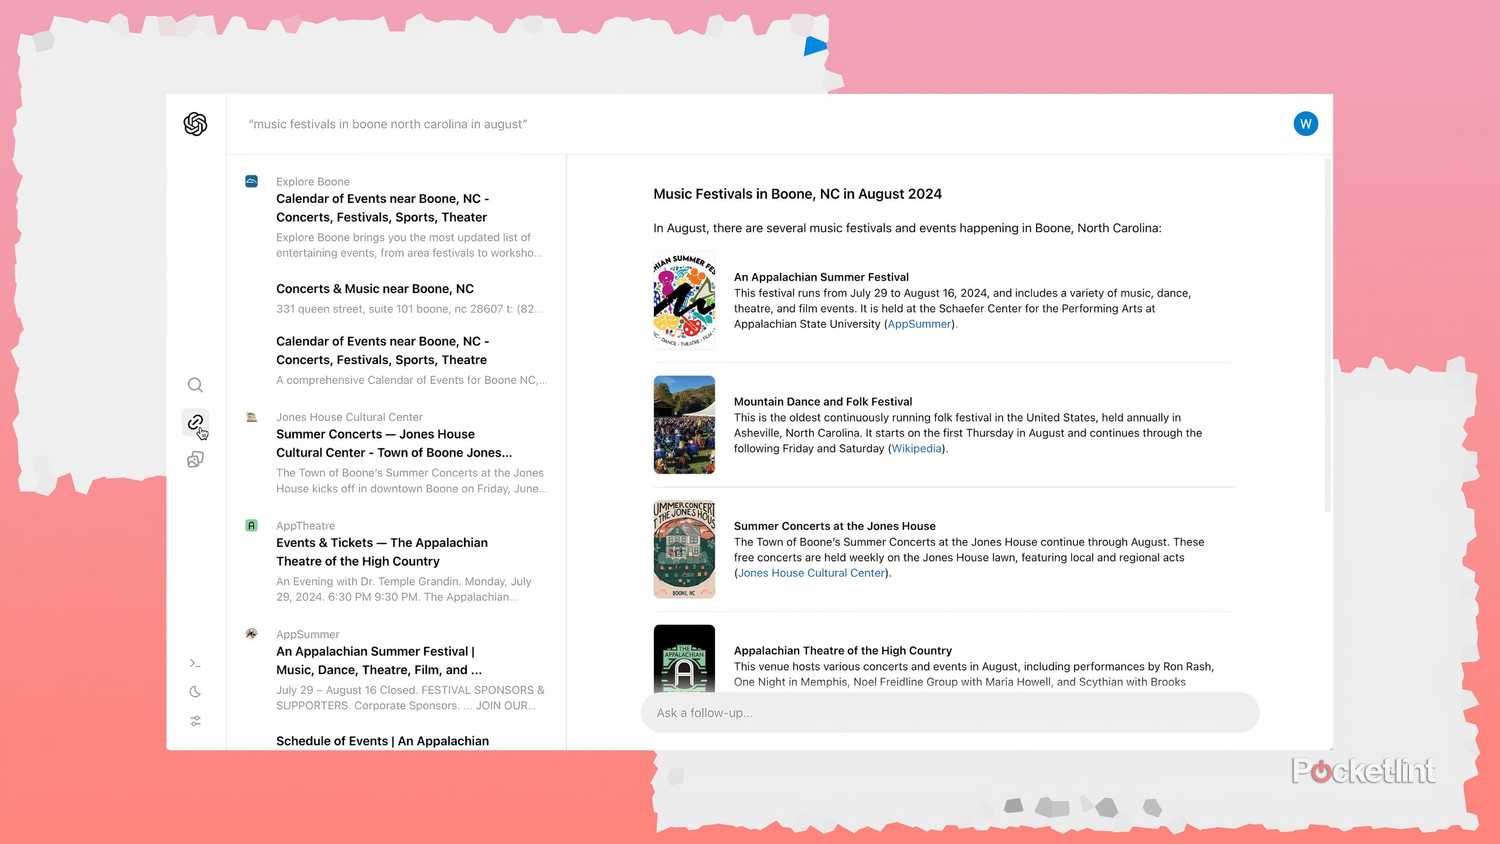
Task: Click the Jones House Cultural Center favicon
Action: (252, 417)
